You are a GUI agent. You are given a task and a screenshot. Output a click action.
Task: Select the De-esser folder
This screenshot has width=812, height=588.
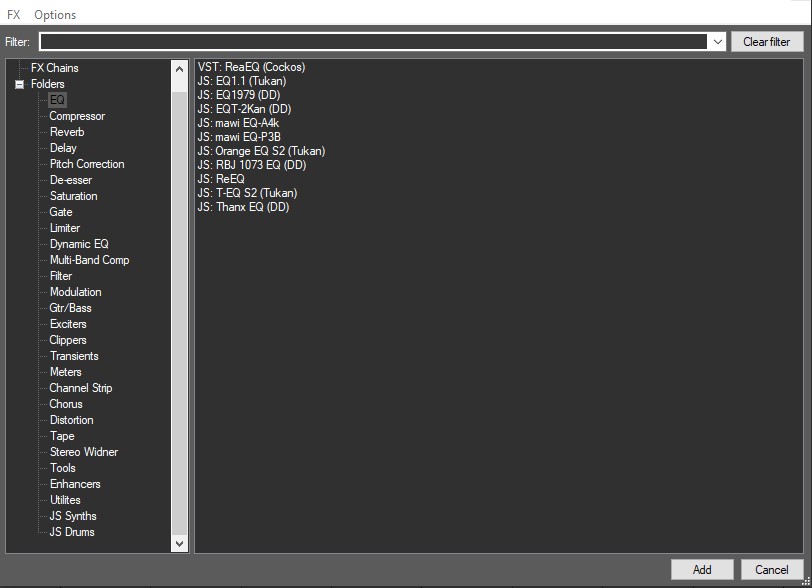pyautogui.click(x=70, y=180)
